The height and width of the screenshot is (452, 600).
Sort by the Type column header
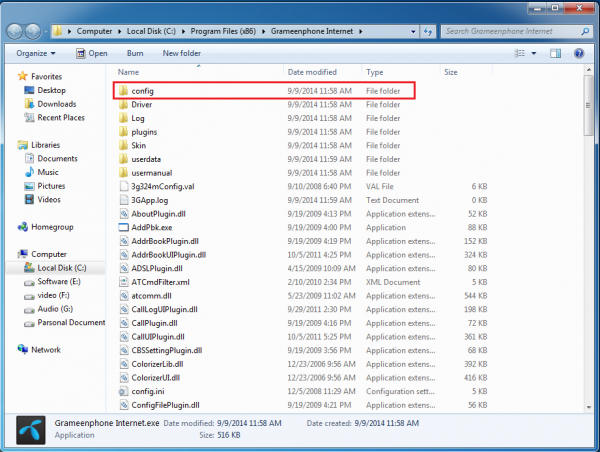(401, 72)
